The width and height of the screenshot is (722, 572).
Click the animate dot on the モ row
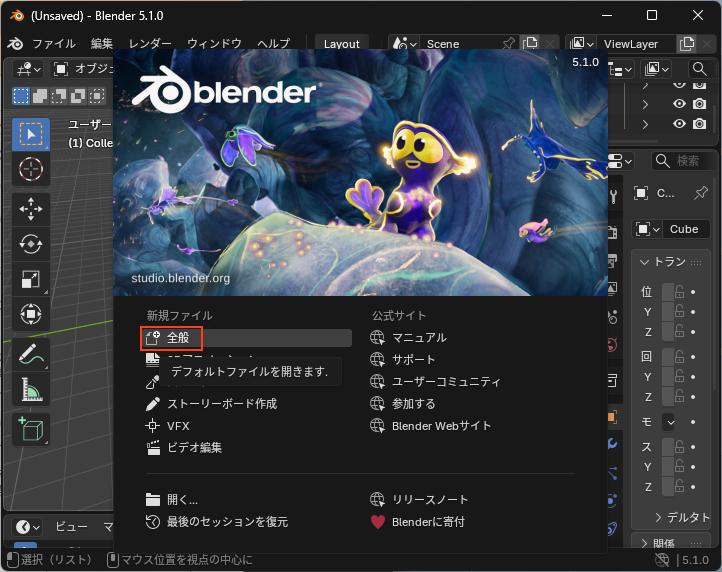pos(693,422)
